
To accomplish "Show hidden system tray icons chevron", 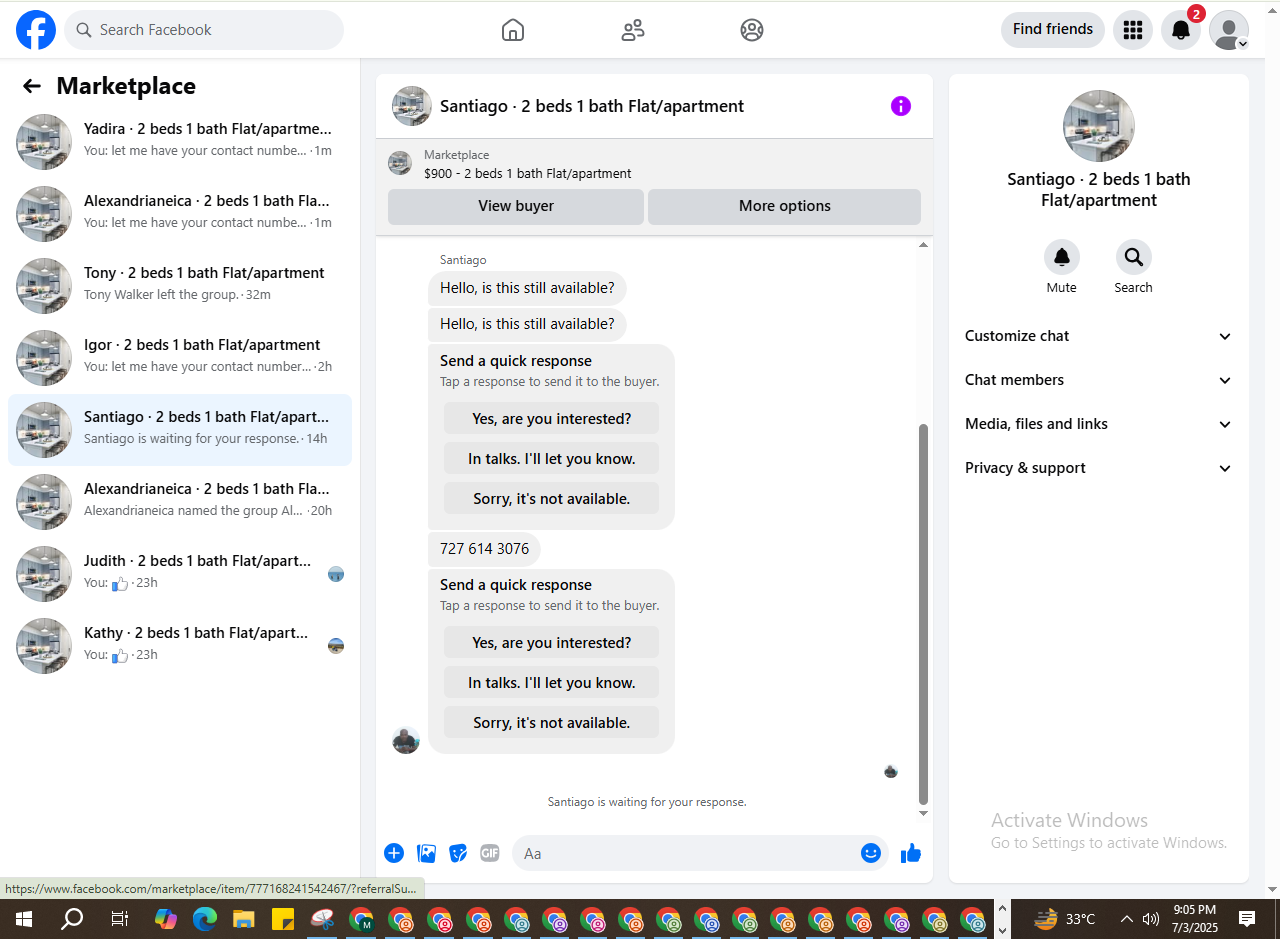I will pyautogui.click(x=1127, y=919).
